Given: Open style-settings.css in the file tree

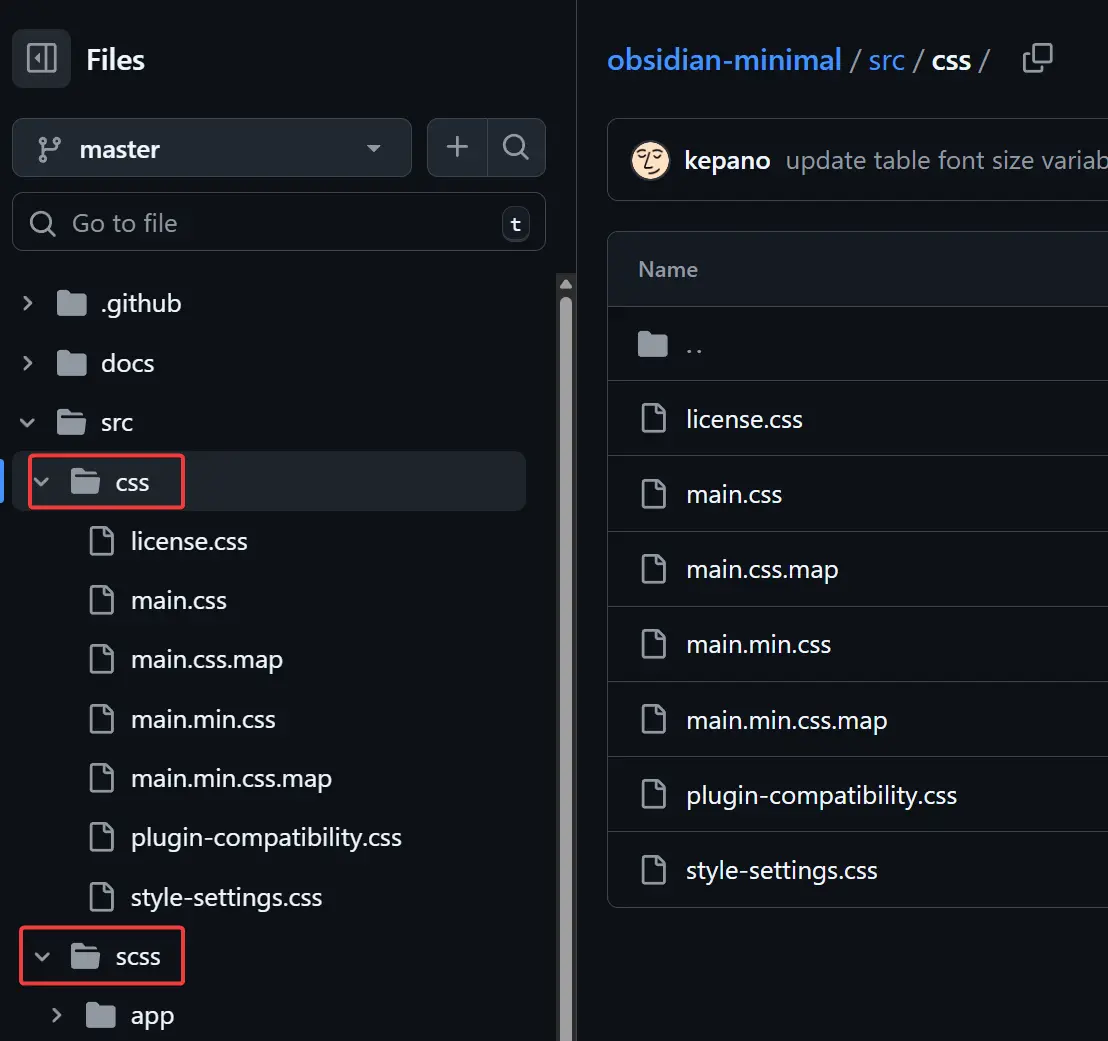Looking at the screenshot, I should [x=226, y=898].
